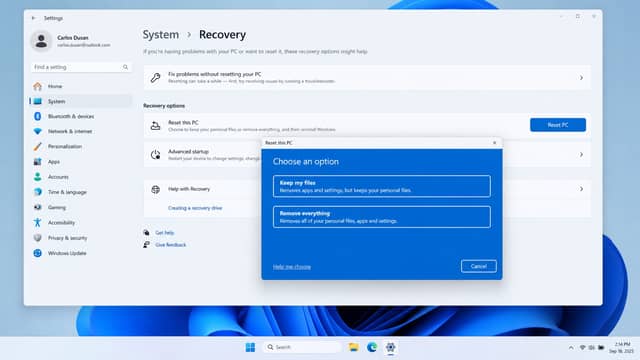Click the battery icon in system tray

click(601, 348)
